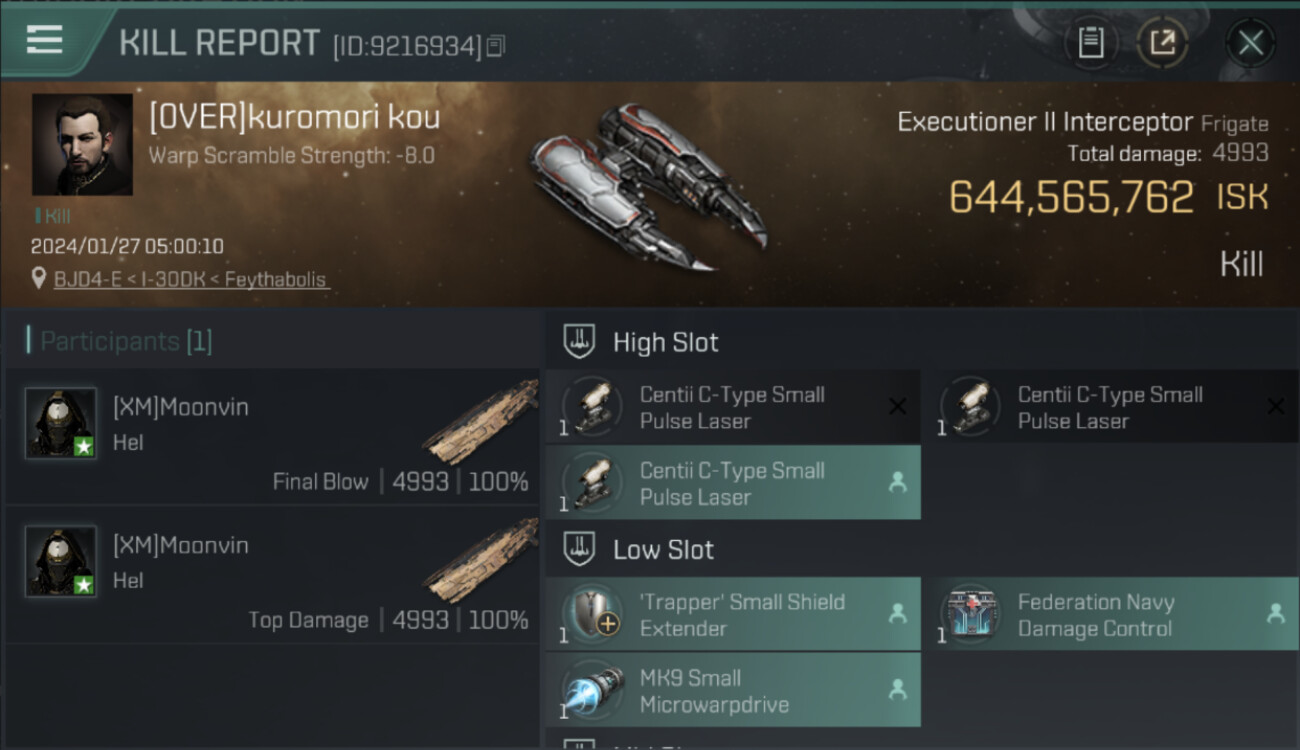Pick the MK9 Small Microwarpdrive module
This screenshot has width=1300, height=750.
point(733,691)
